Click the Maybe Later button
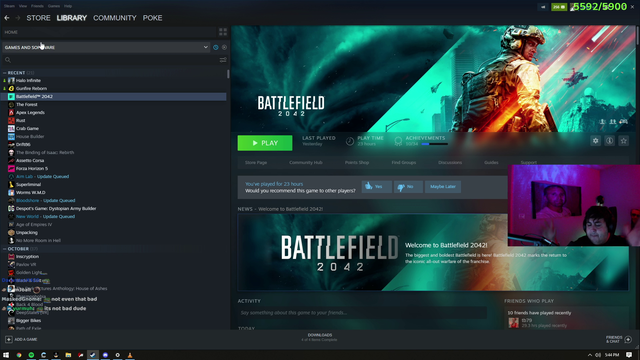Image resolution: width=640 pixels, height=360 pixels. click(x=443, y=187)
